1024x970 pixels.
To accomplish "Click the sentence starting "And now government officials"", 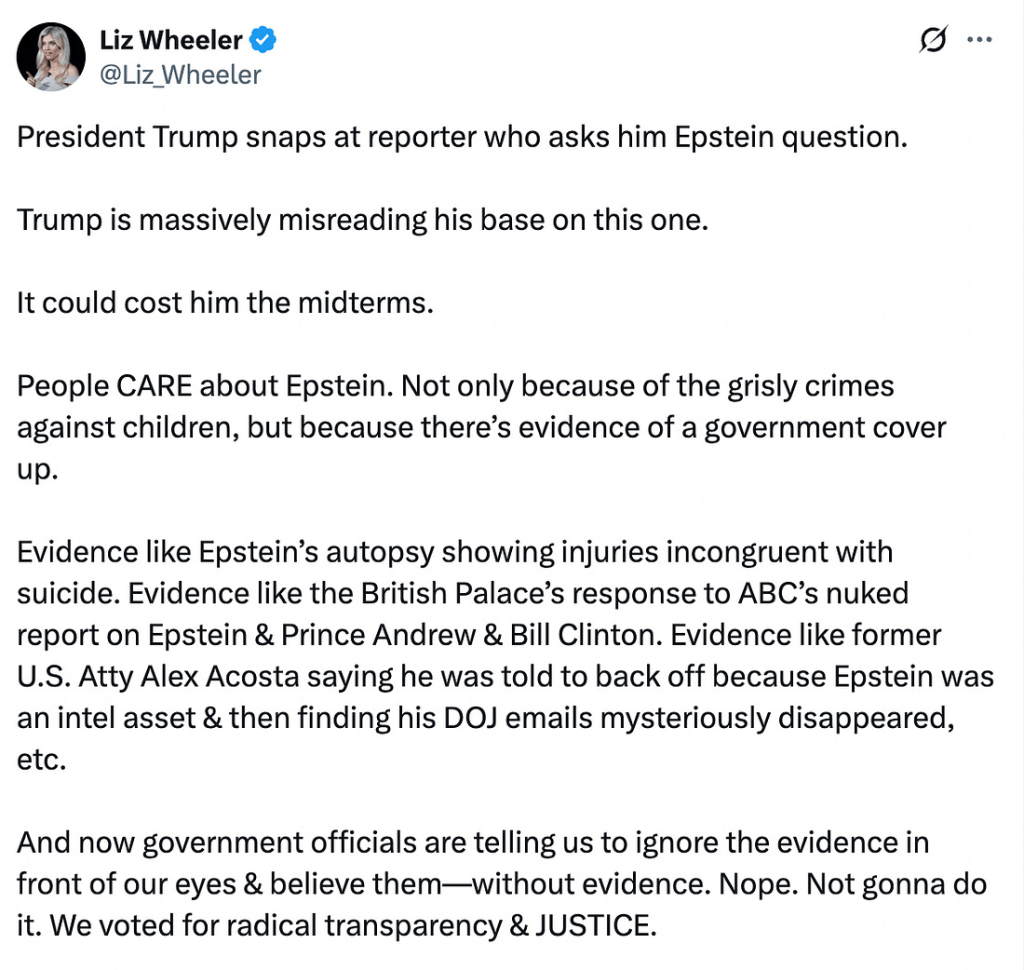I will pos(472,842).
